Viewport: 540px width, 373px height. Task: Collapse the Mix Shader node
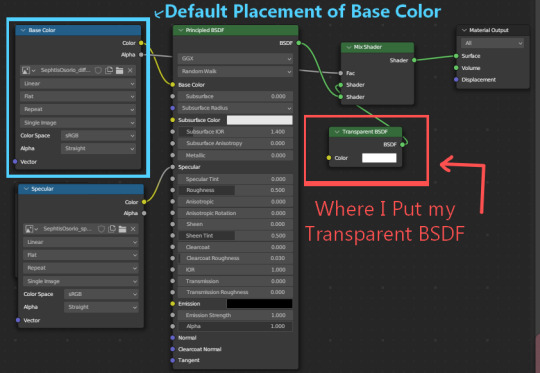(x=349, y=47)
